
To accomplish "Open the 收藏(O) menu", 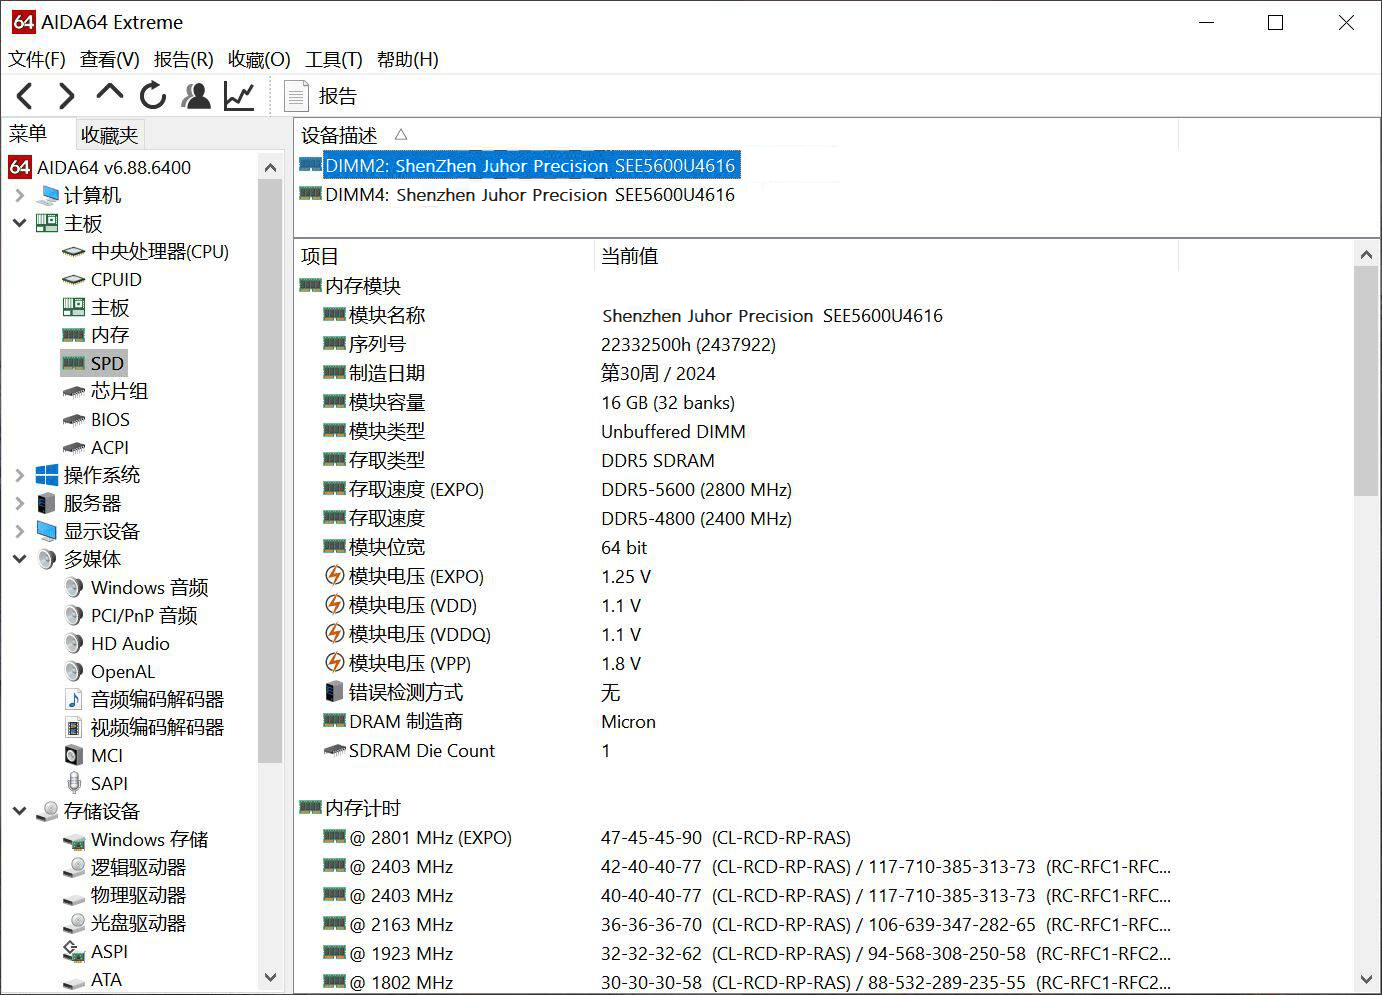I will point(259,59).
